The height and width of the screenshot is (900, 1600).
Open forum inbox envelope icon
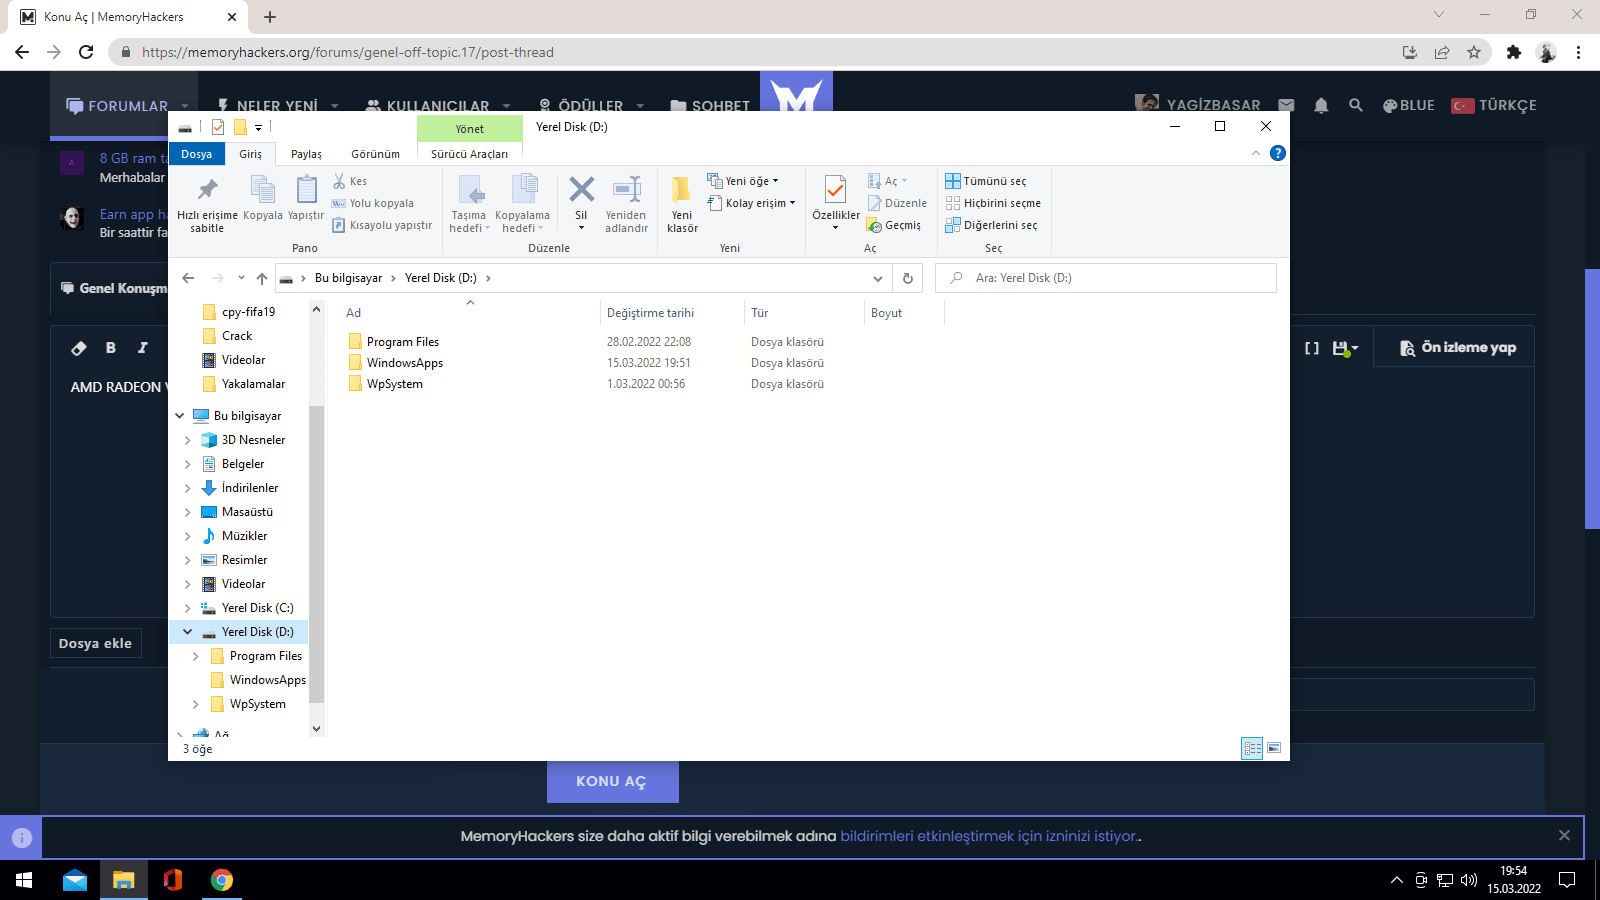coord(1286,105)
